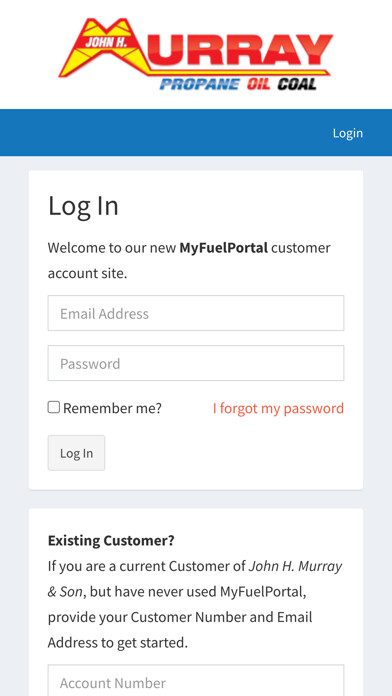
Task: Open the Login link in blue bar
Action: (348, 133)
